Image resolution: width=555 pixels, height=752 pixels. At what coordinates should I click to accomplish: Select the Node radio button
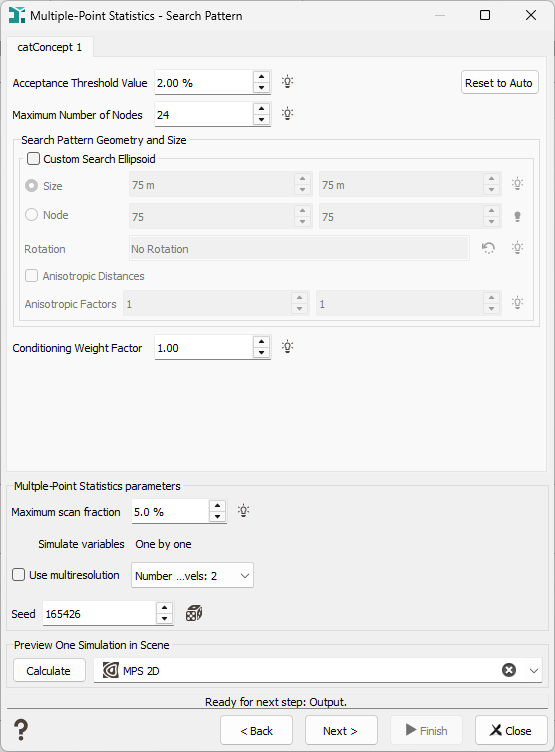tap(31, 214)
